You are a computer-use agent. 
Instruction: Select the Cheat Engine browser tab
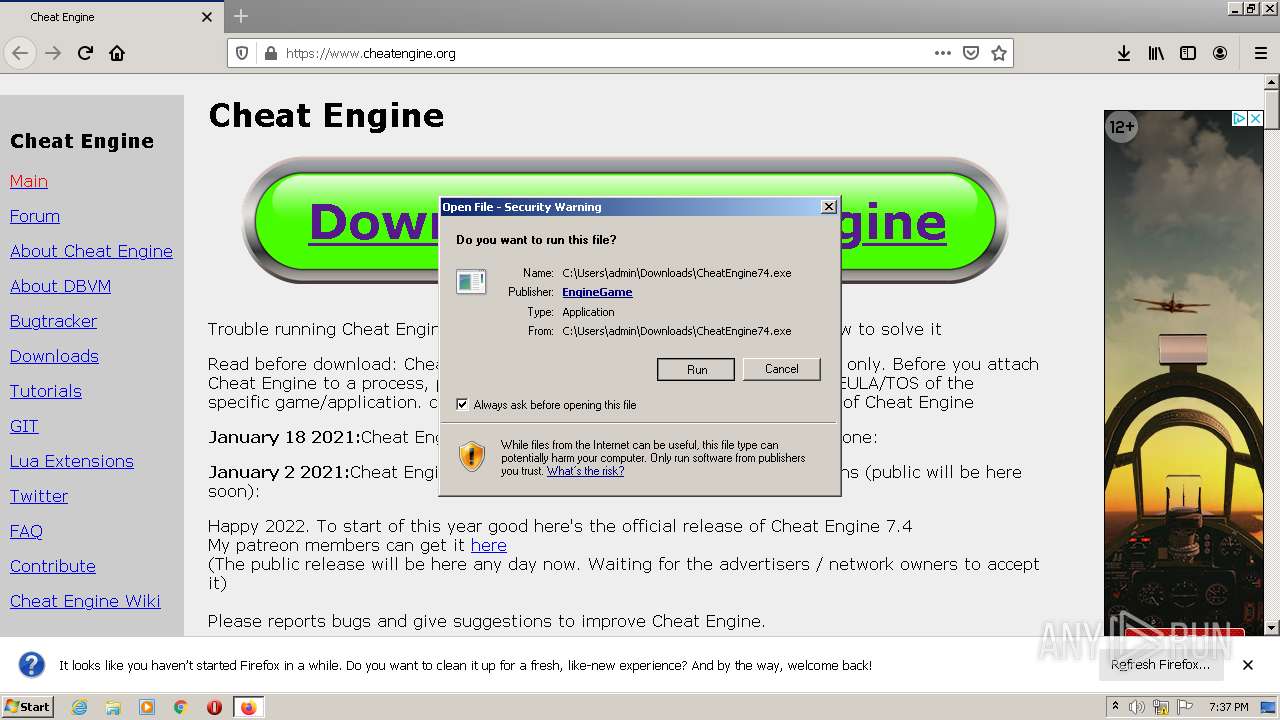pyautogui.click(x=111, y=17)
